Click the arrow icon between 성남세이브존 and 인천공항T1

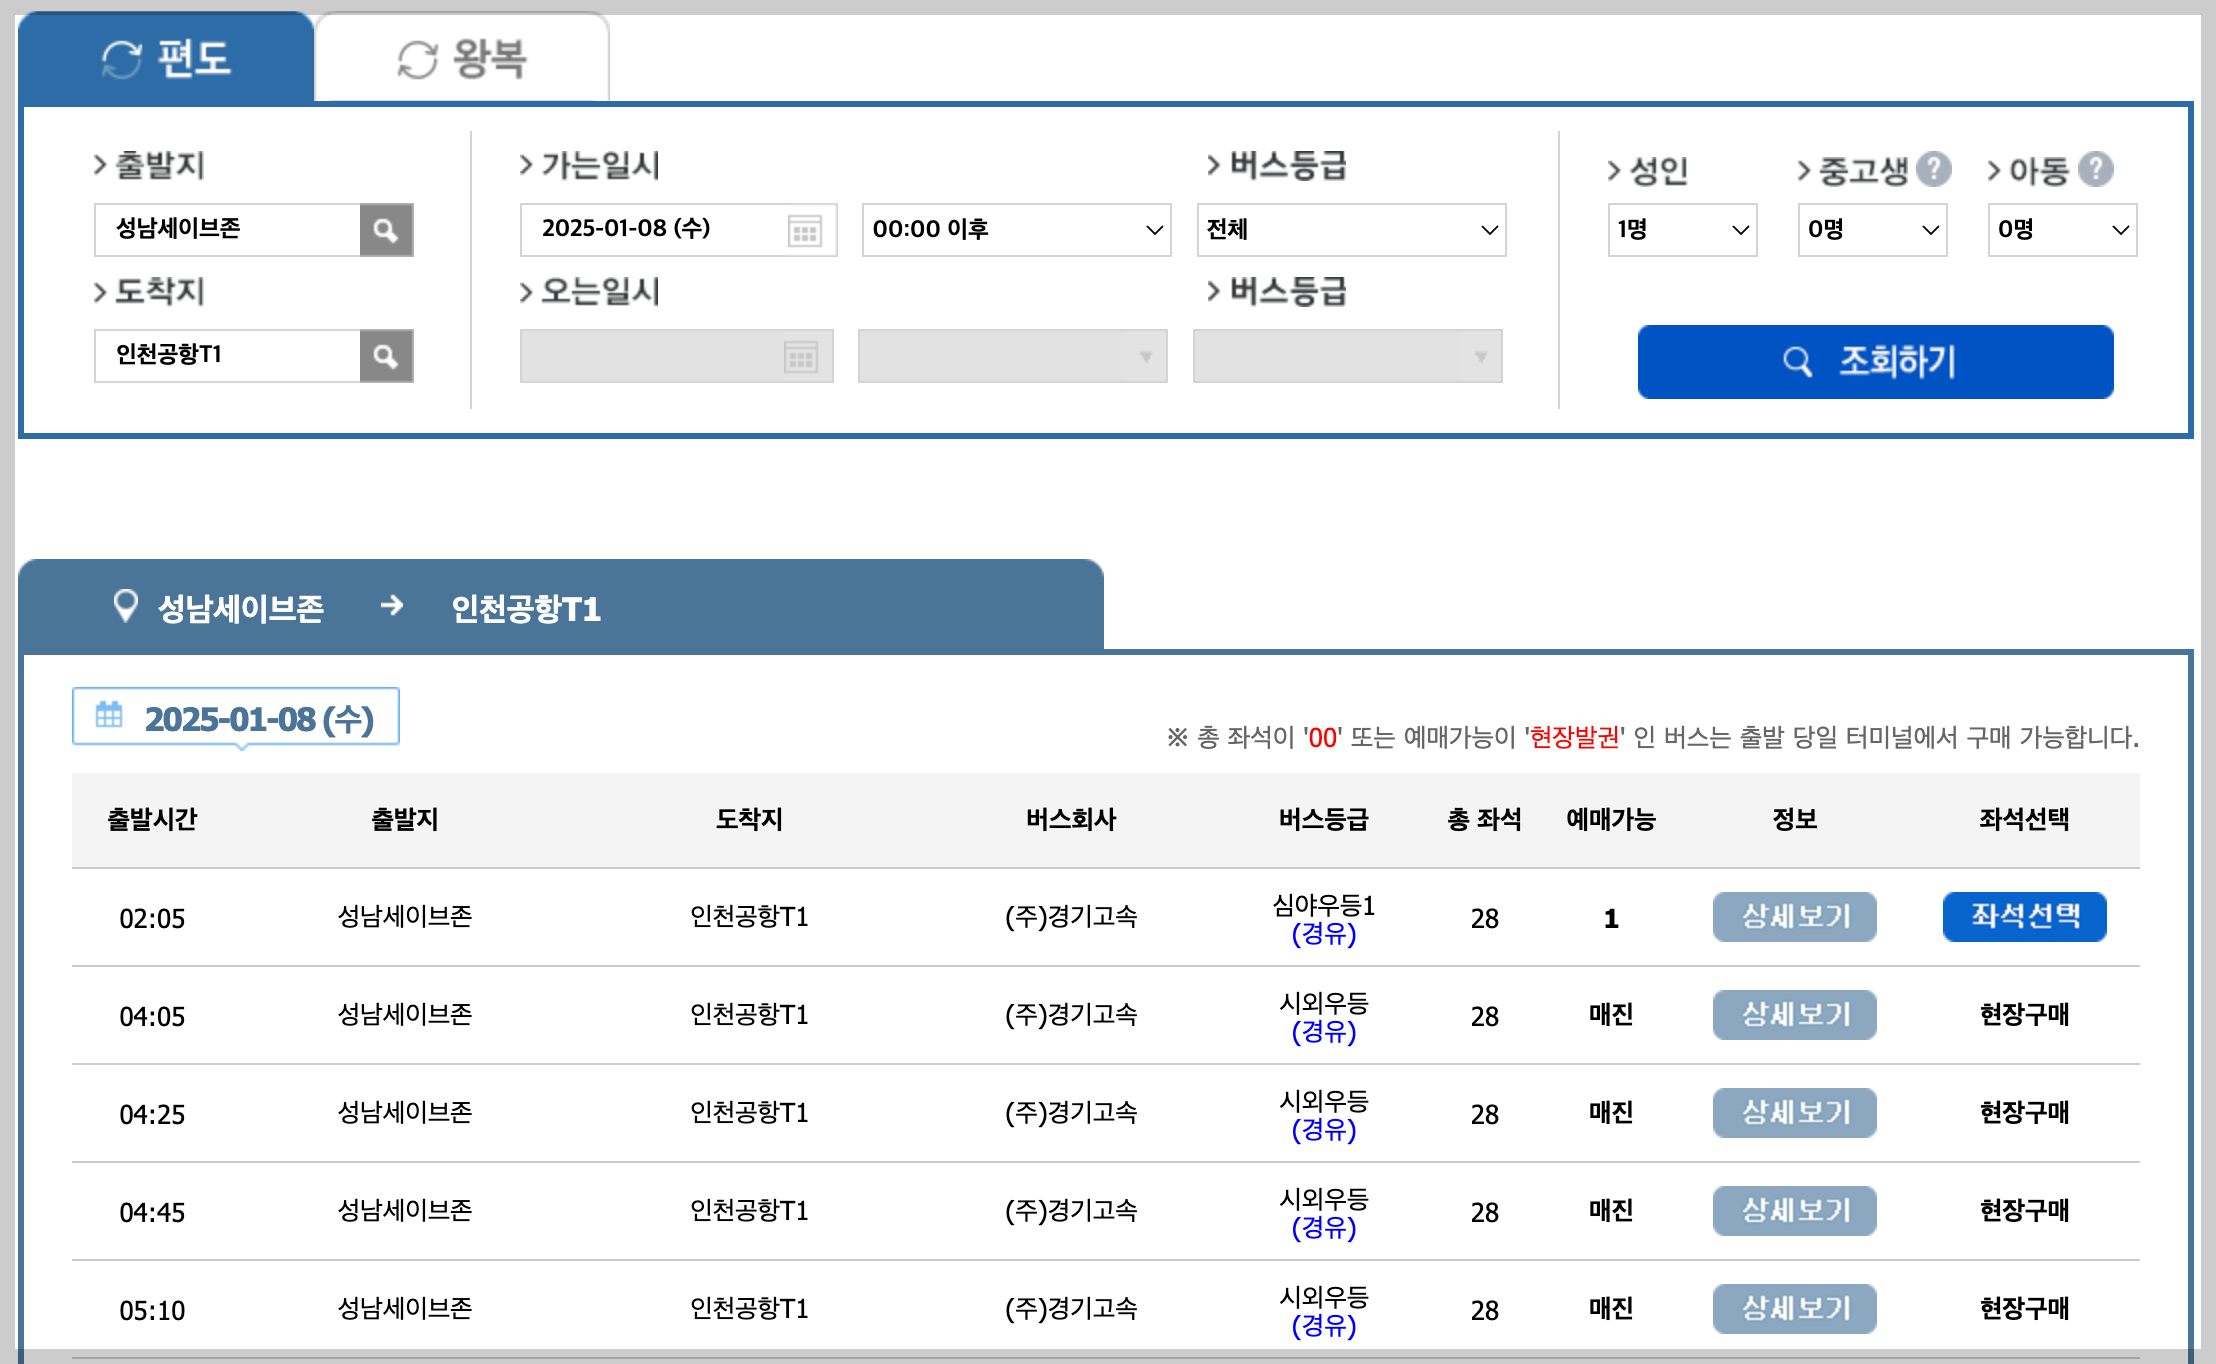[x=394, y=606]
